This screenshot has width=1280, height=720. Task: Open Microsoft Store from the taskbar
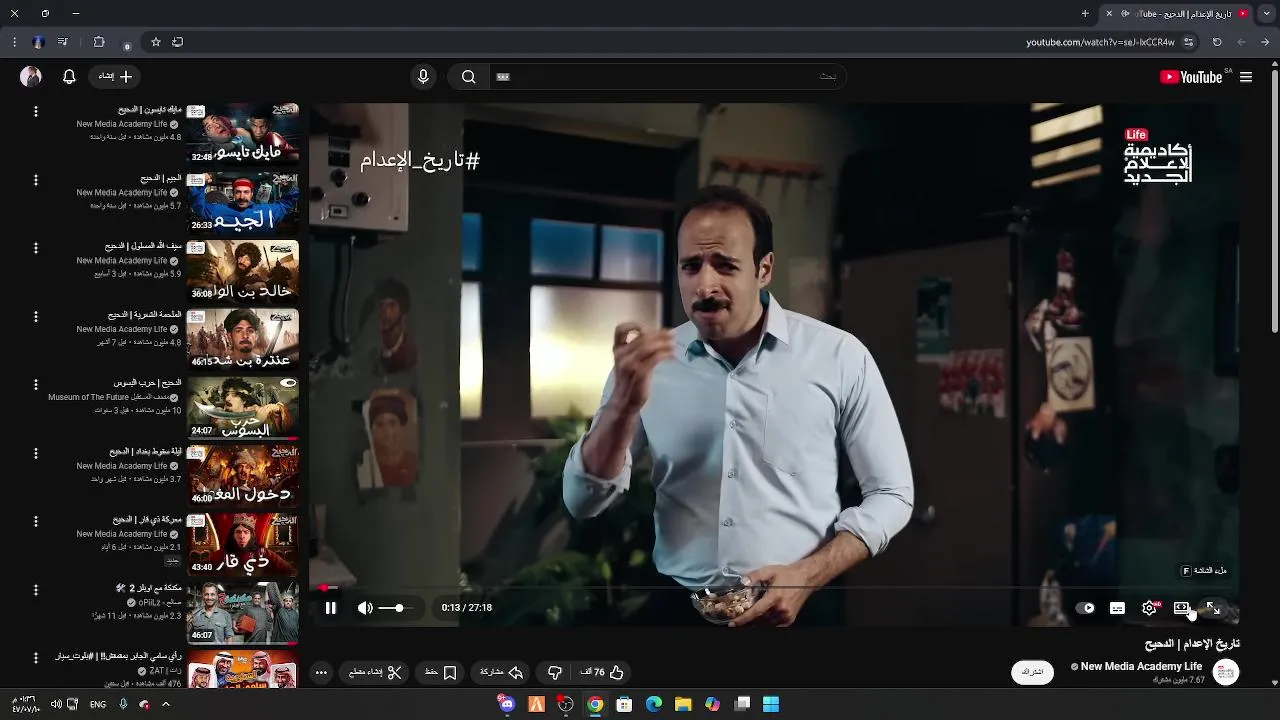coord(624,704)
